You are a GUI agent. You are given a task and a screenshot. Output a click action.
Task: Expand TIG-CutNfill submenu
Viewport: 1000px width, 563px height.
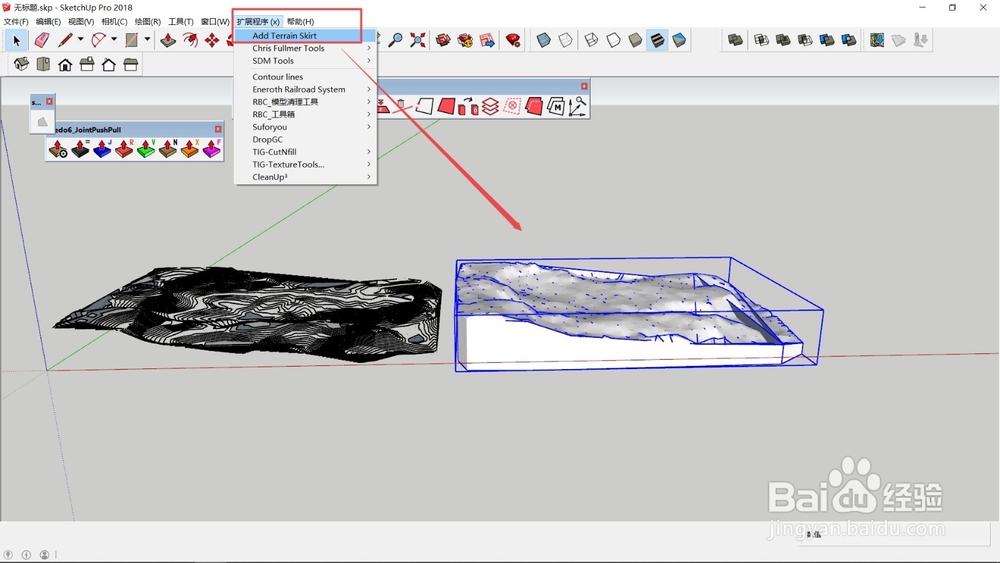(x=305, y=152)
